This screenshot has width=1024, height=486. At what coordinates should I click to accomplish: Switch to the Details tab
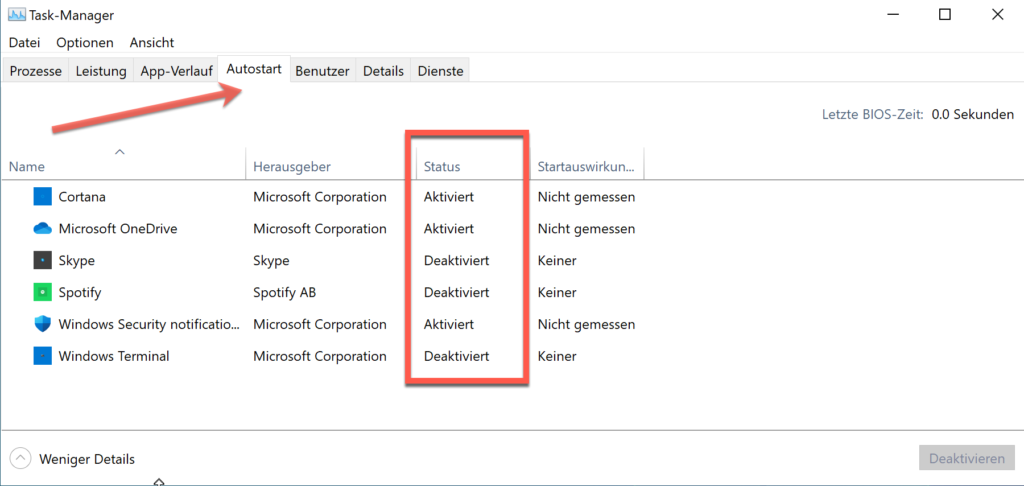point(383,71)
